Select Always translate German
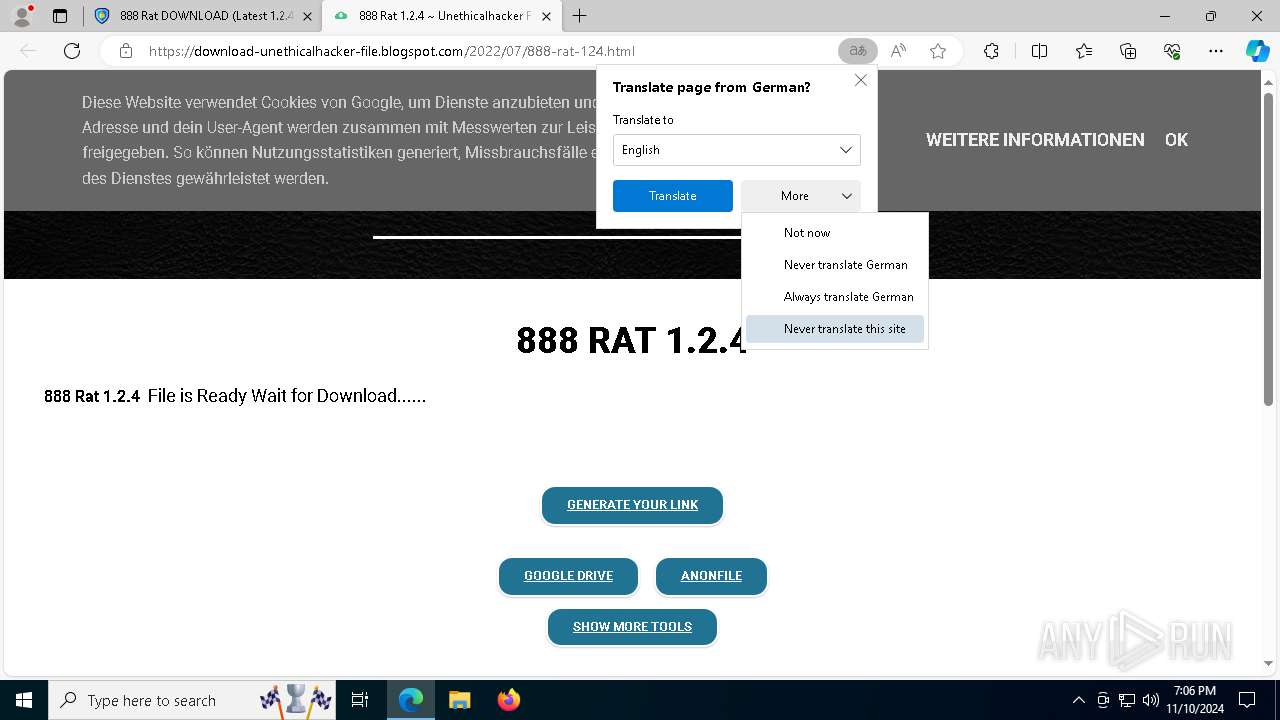 click(835, 297)
